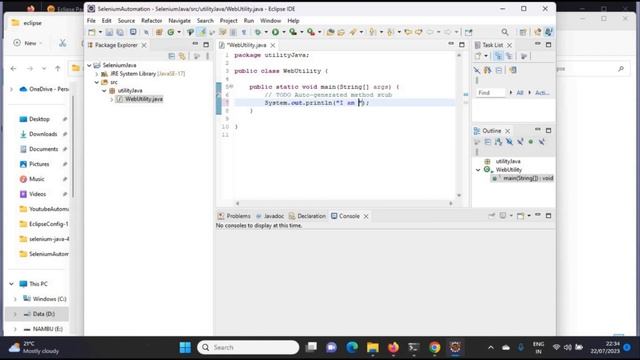Toggle Sort in Outline toolbar
This screenshot has height=360, width=640.
(x=498, y=142)
